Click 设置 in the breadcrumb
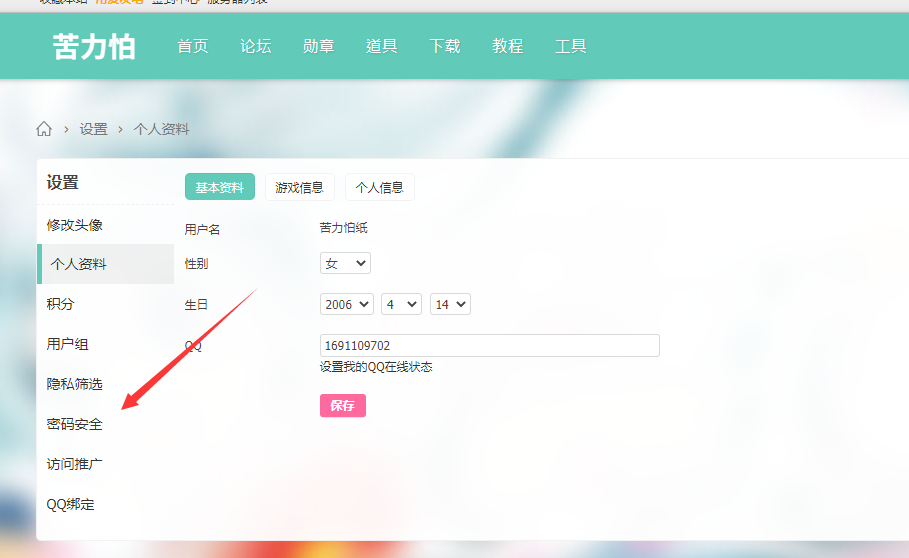 coord(93,129)
